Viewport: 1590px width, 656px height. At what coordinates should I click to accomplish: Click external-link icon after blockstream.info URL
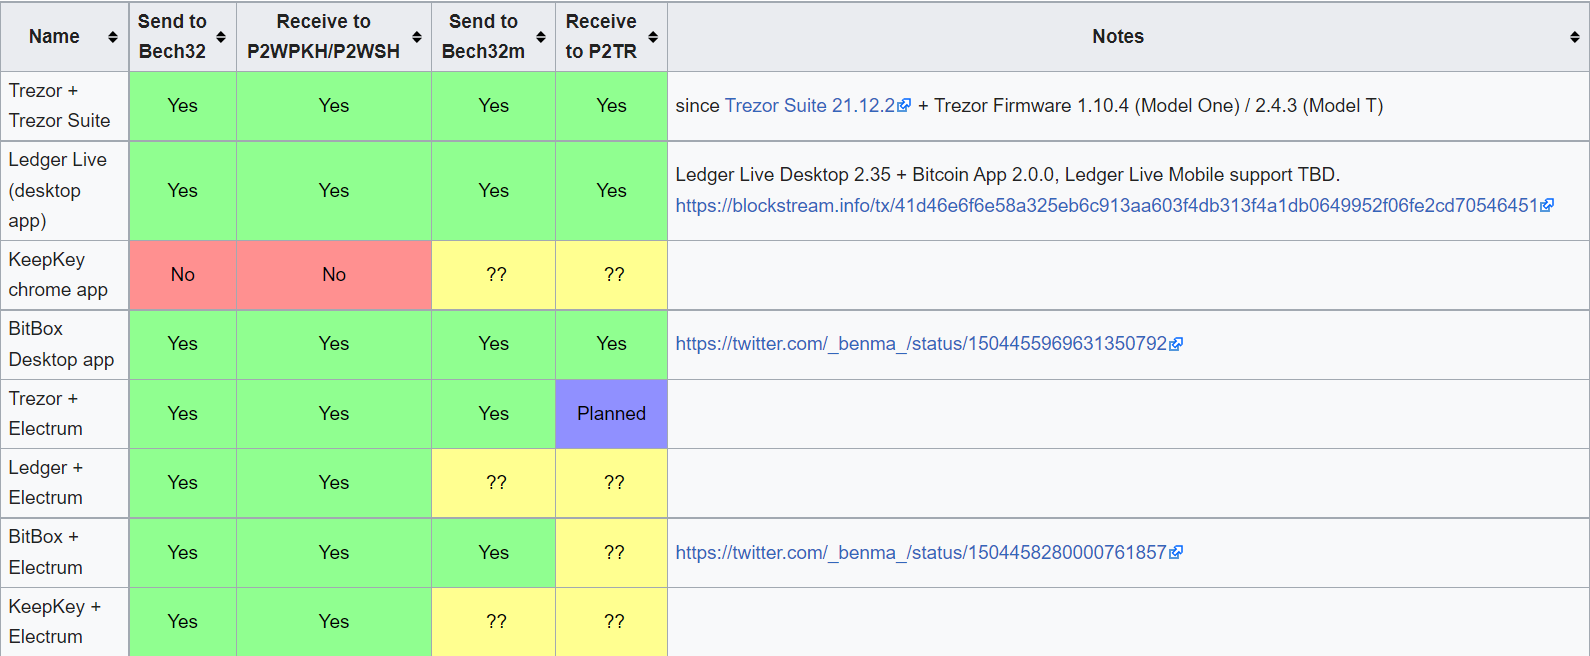click(1548, 205)
